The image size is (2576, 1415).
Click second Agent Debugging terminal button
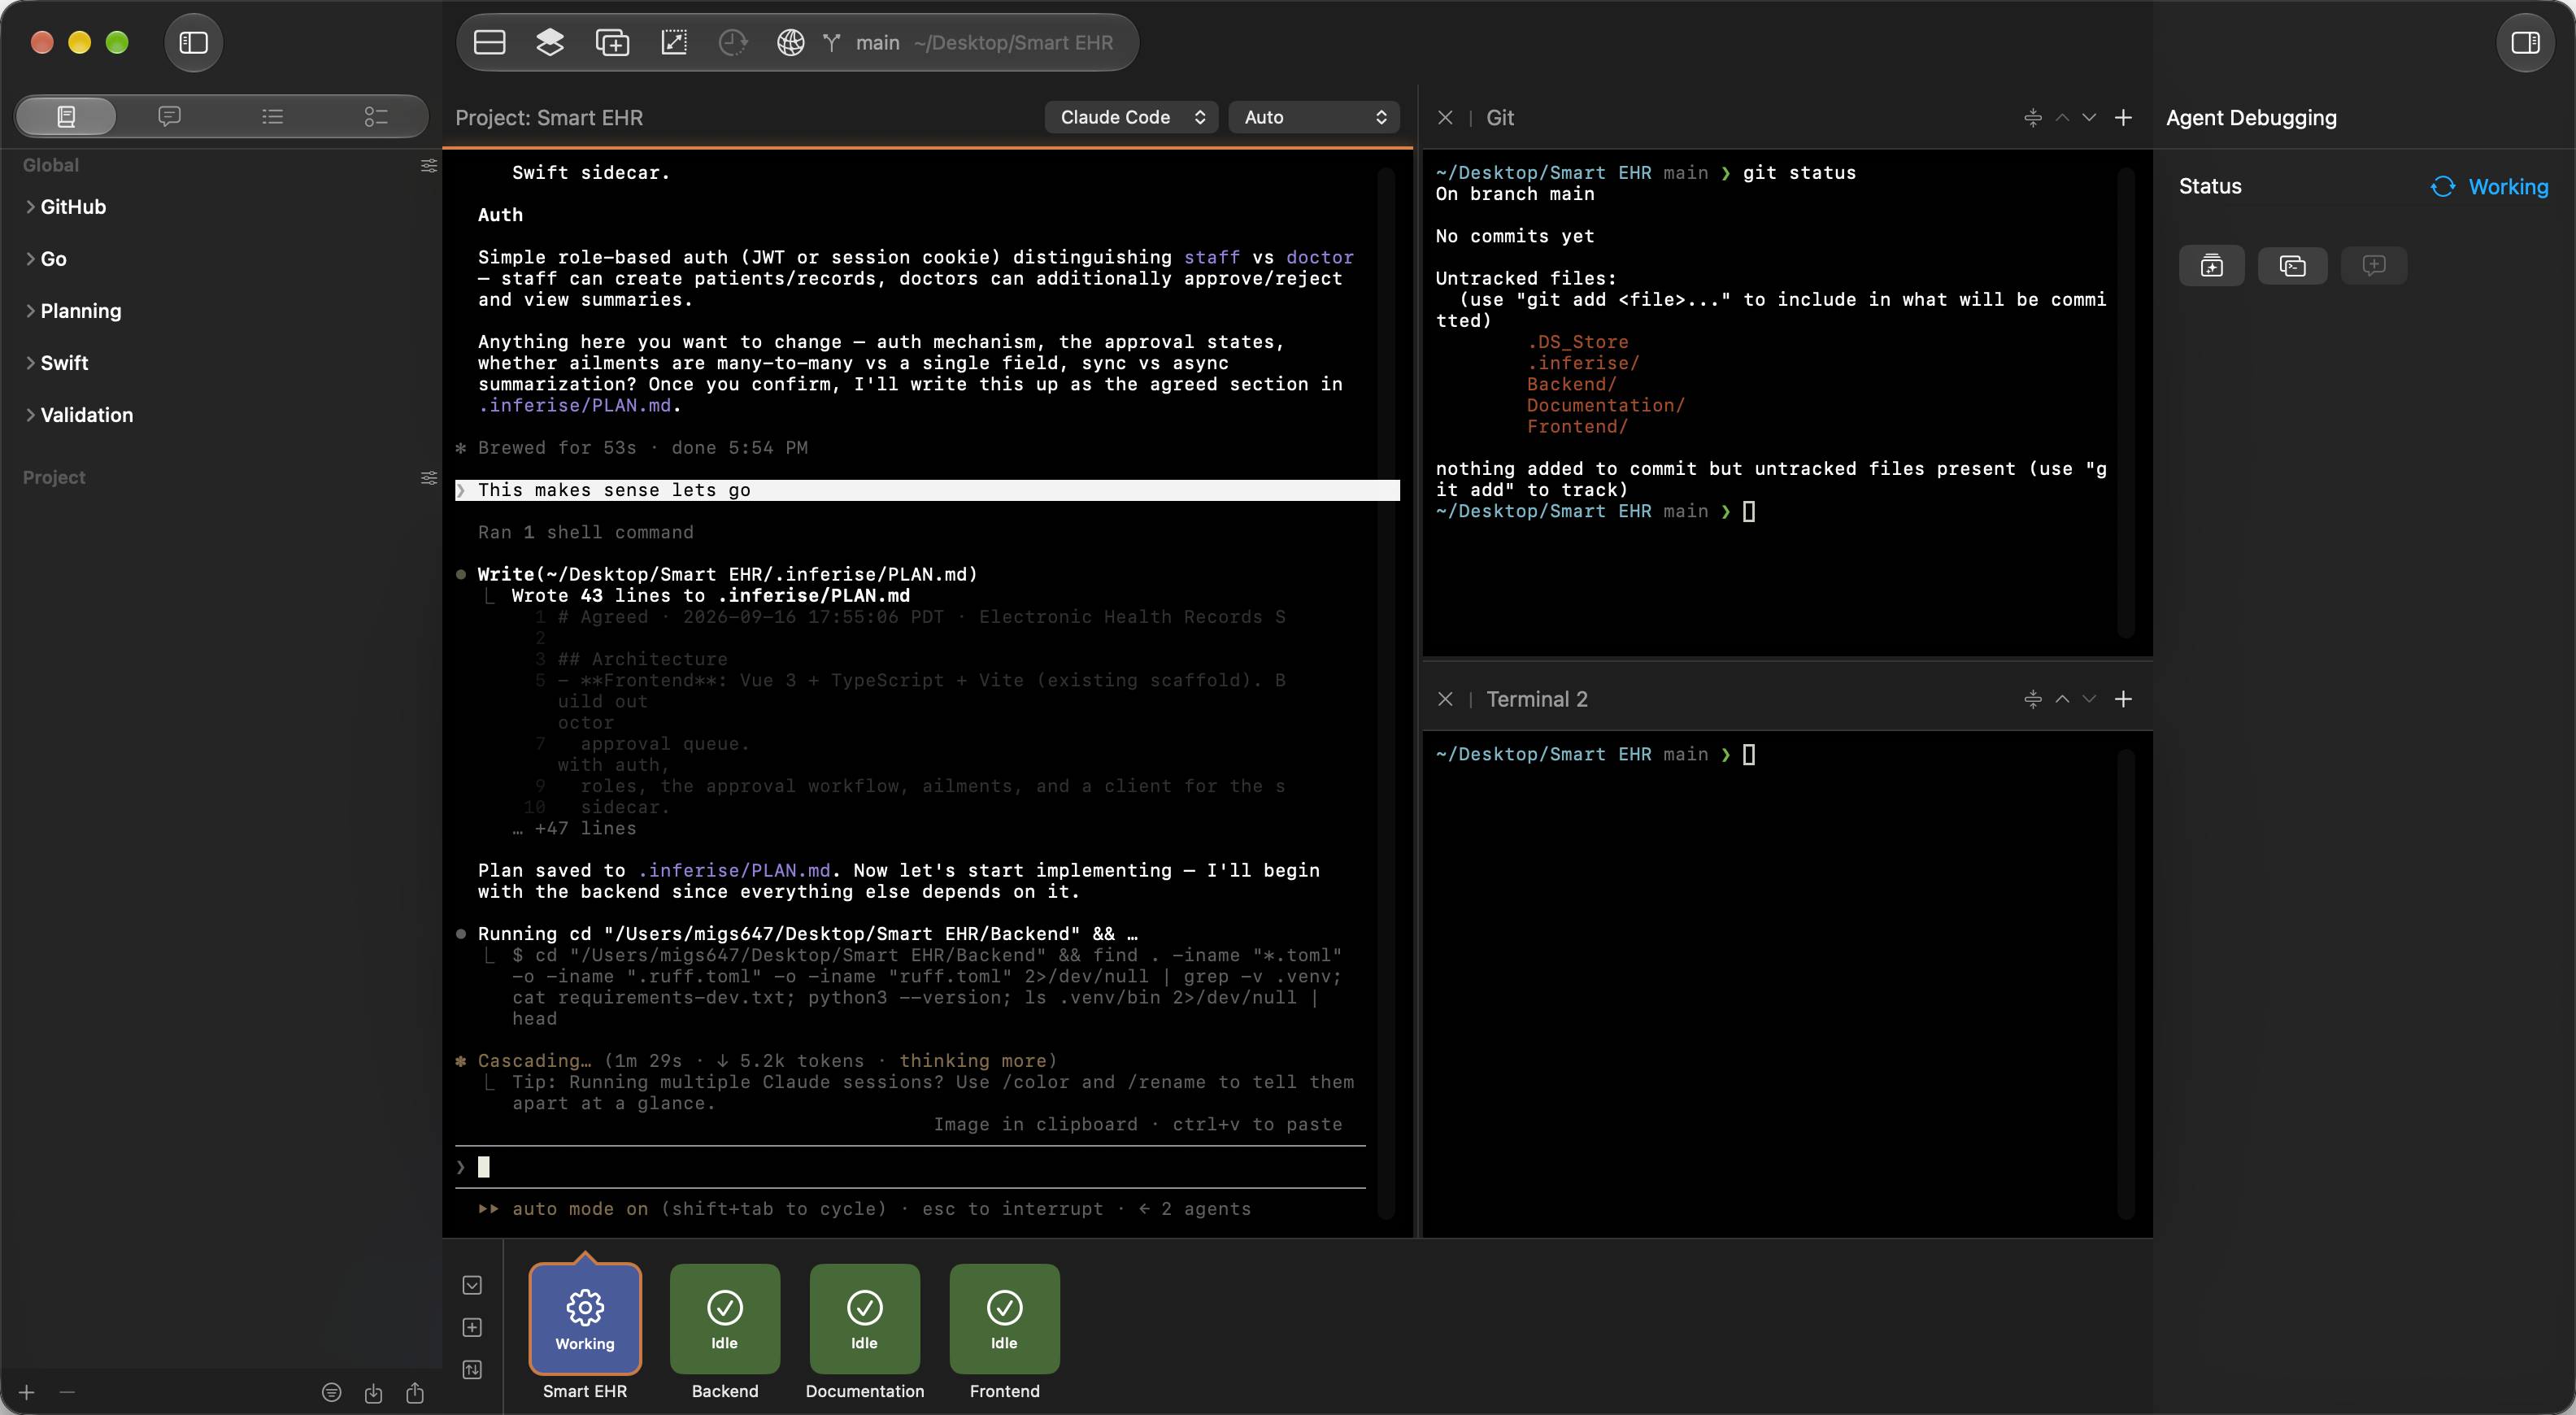click(x=2292, y=265)
